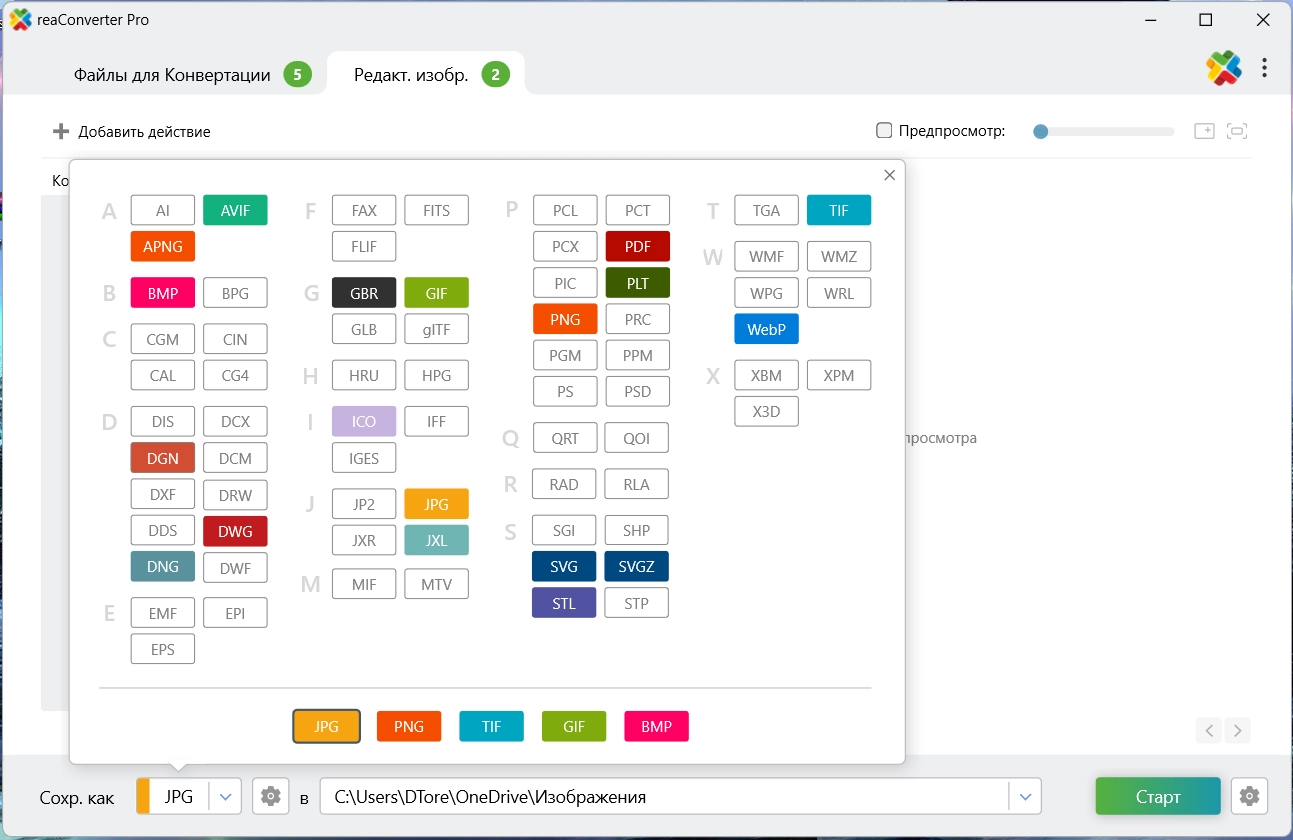Select the BPG format

235,293
